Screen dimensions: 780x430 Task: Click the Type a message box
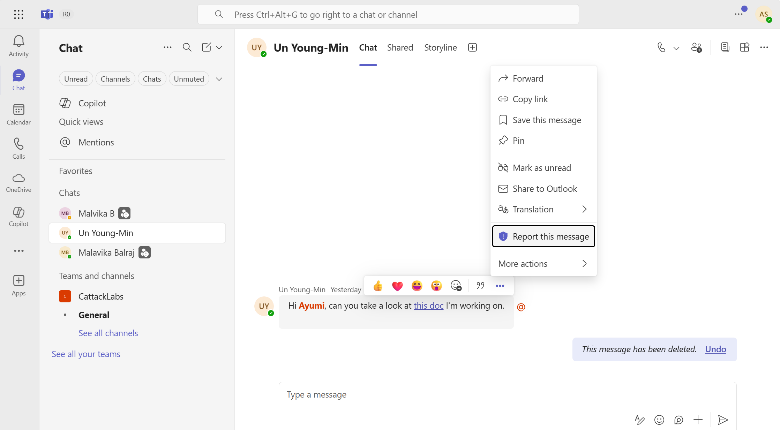(507, 395)
